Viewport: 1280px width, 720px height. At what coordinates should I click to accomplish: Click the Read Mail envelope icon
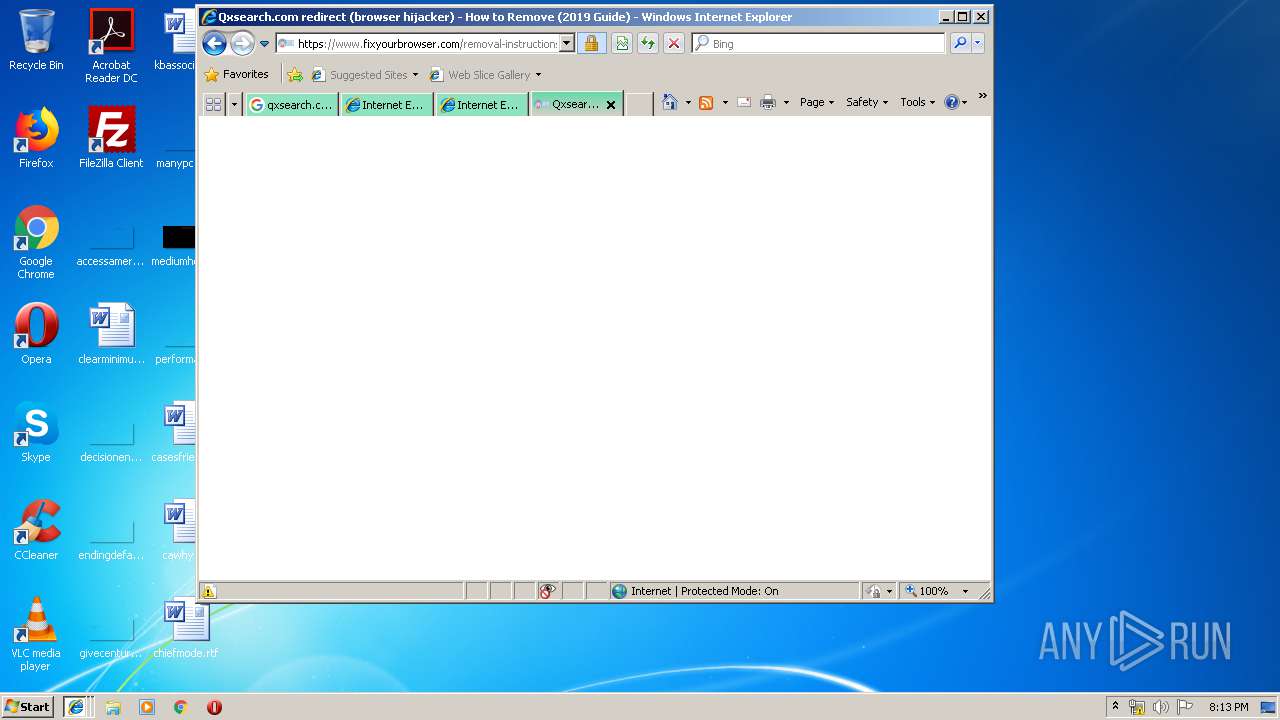tap(744, 102)
